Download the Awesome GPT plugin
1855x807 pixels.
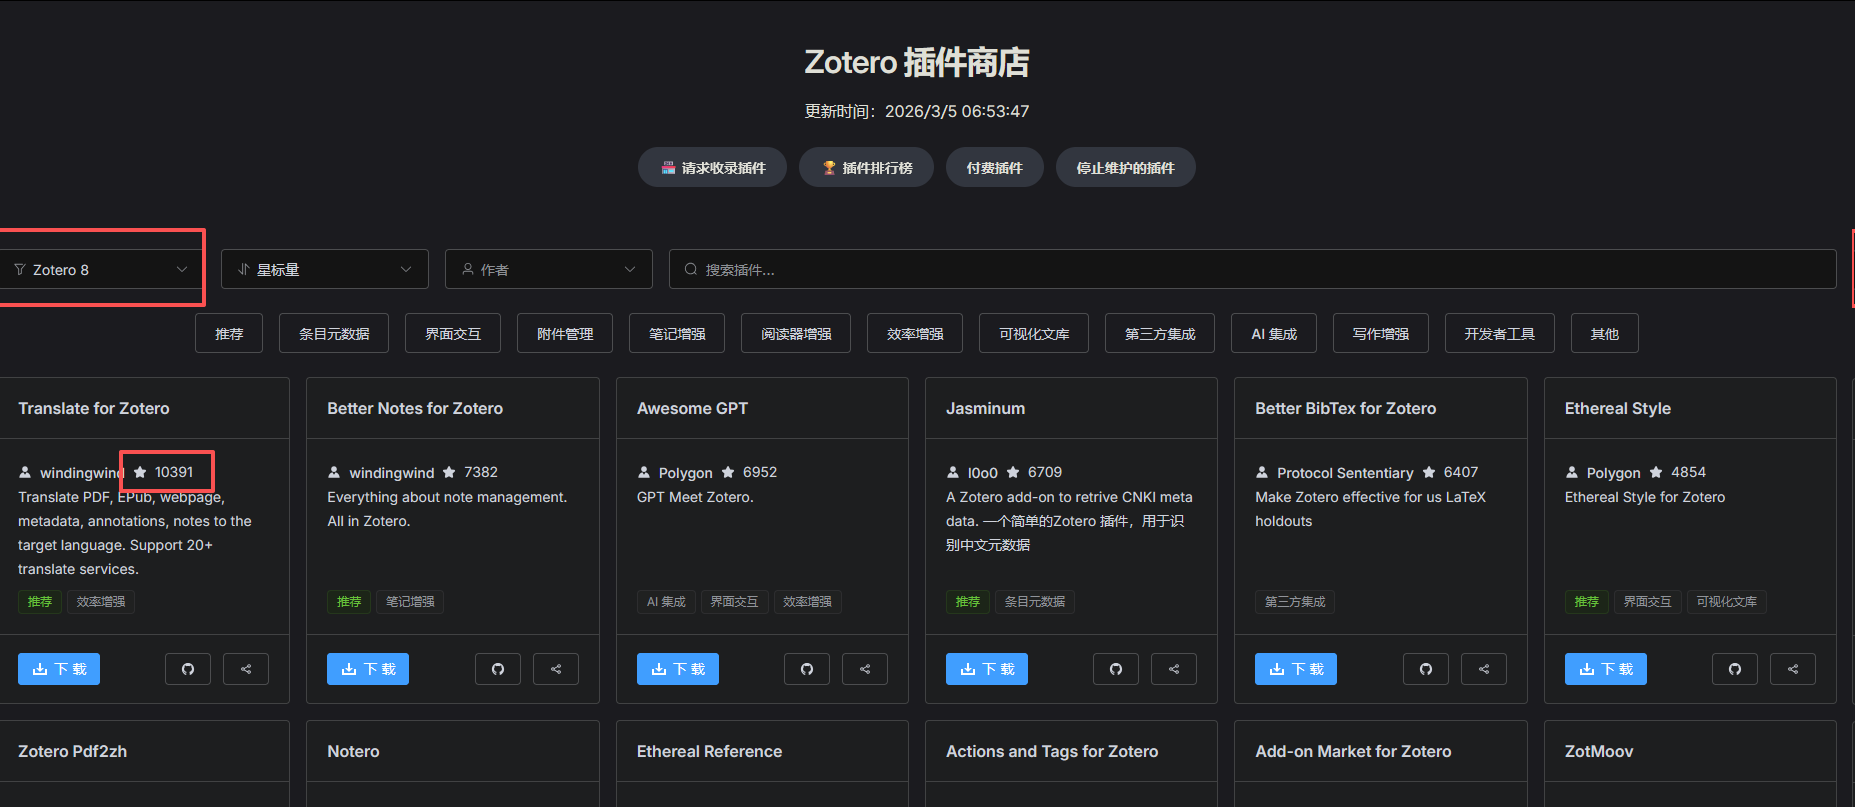[x=678, y=669]
